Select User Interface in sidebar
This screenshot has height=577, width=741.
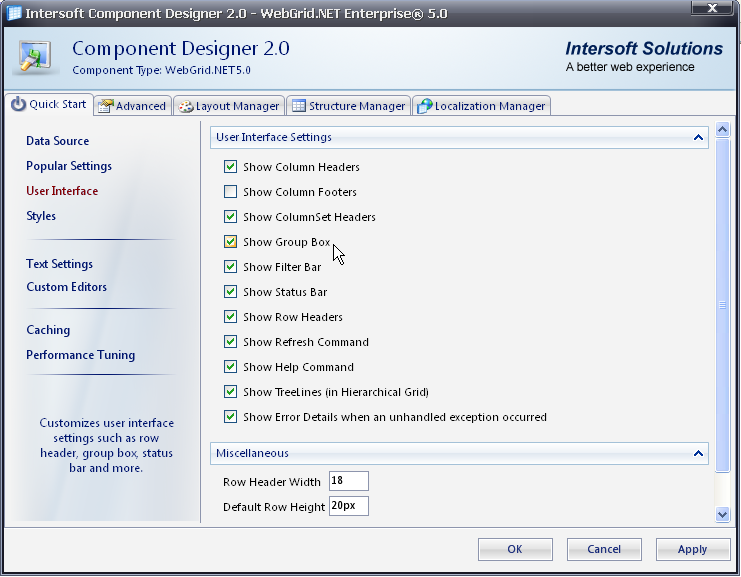tap(62, 191)
